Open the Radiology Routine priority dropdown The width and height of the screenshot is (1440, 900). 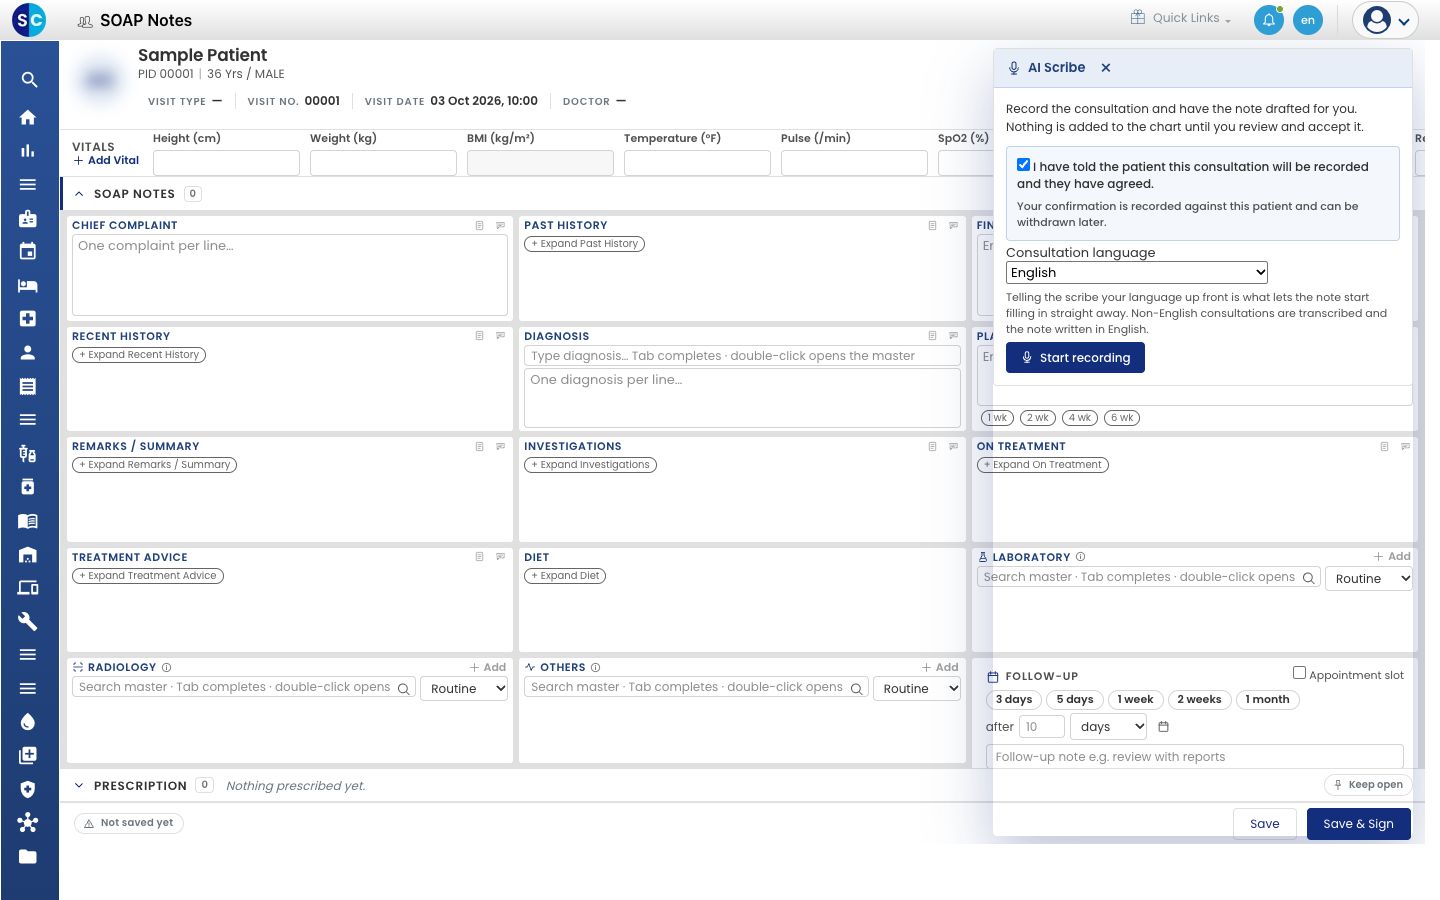click(464, 689)
